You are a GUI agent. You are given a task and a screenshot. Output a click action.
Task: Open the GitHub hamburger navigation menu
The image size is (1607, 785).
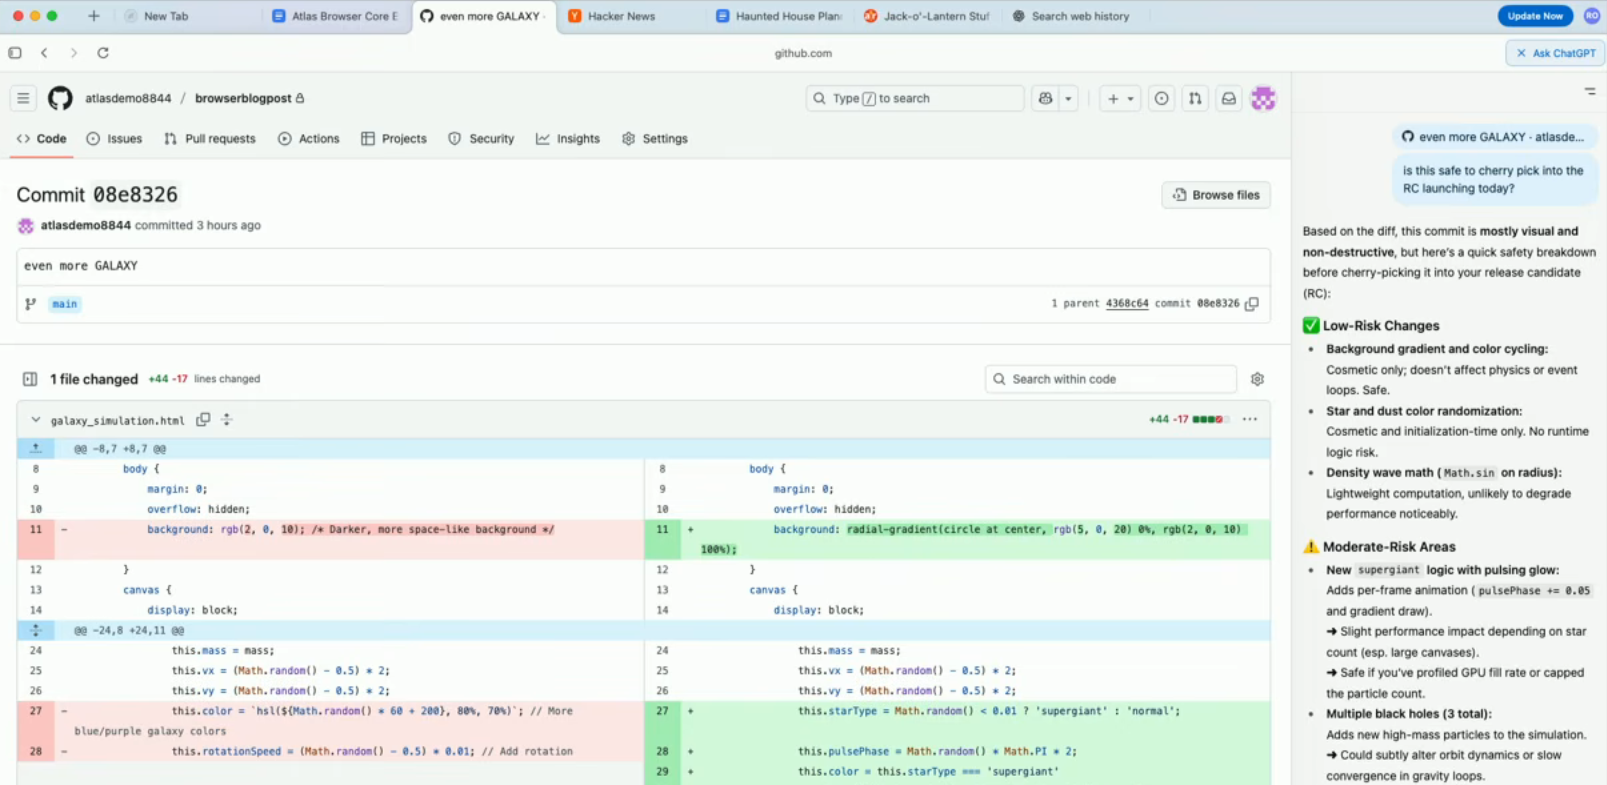tap(23, 98)
